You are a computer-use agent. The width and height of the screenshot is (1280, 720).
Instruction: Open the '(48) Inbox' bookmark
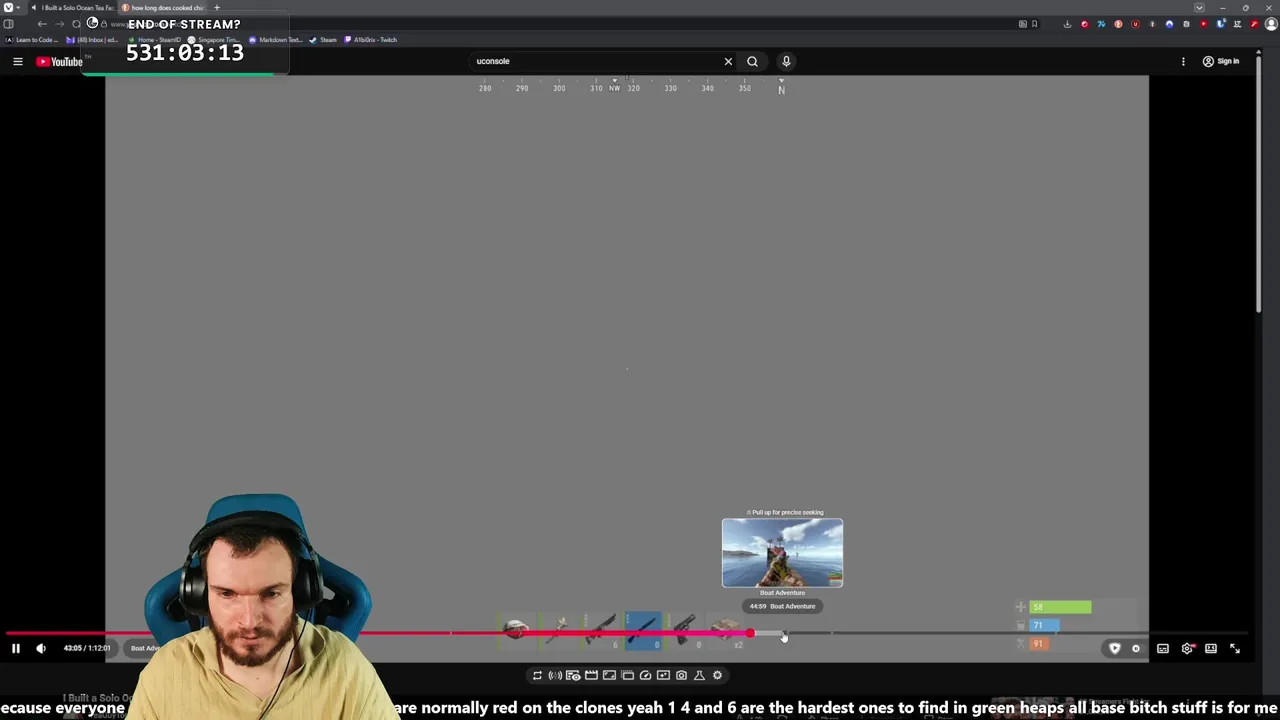[x=92, y=40]
